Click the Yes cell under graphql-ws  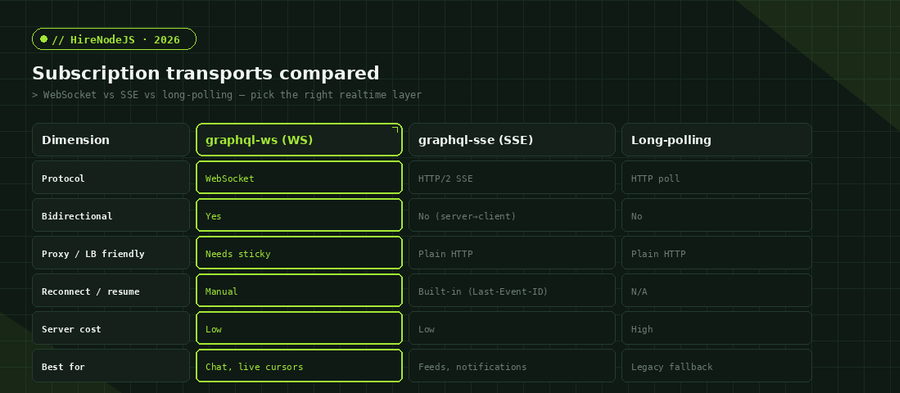coord(299,215)
